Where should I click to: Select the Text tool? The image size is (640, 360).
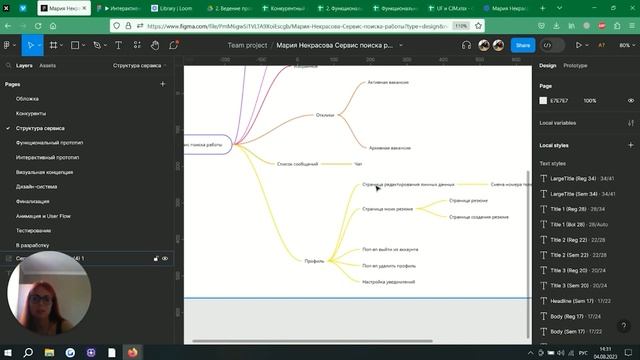118,45
